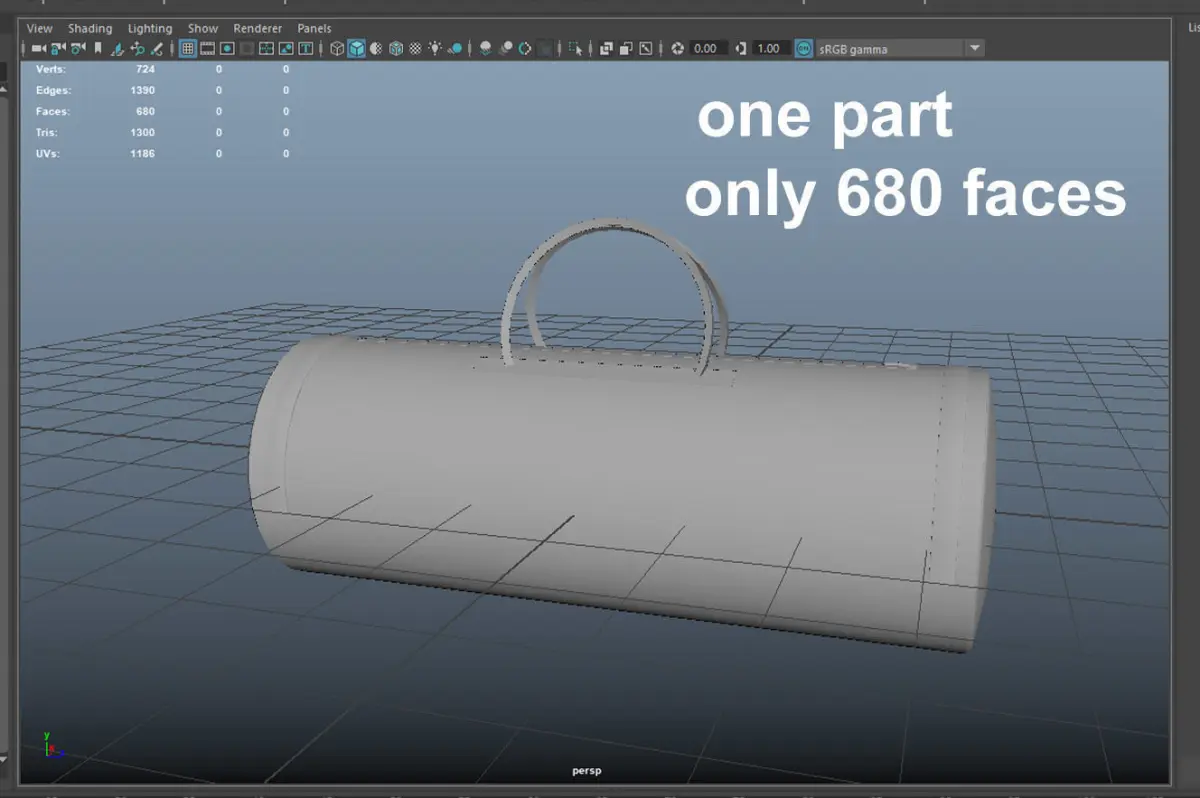The height and width of the screenshot is (798, 1200).
Task: Click X-Ray Active Components icon
Action: [x=627, y=48]
